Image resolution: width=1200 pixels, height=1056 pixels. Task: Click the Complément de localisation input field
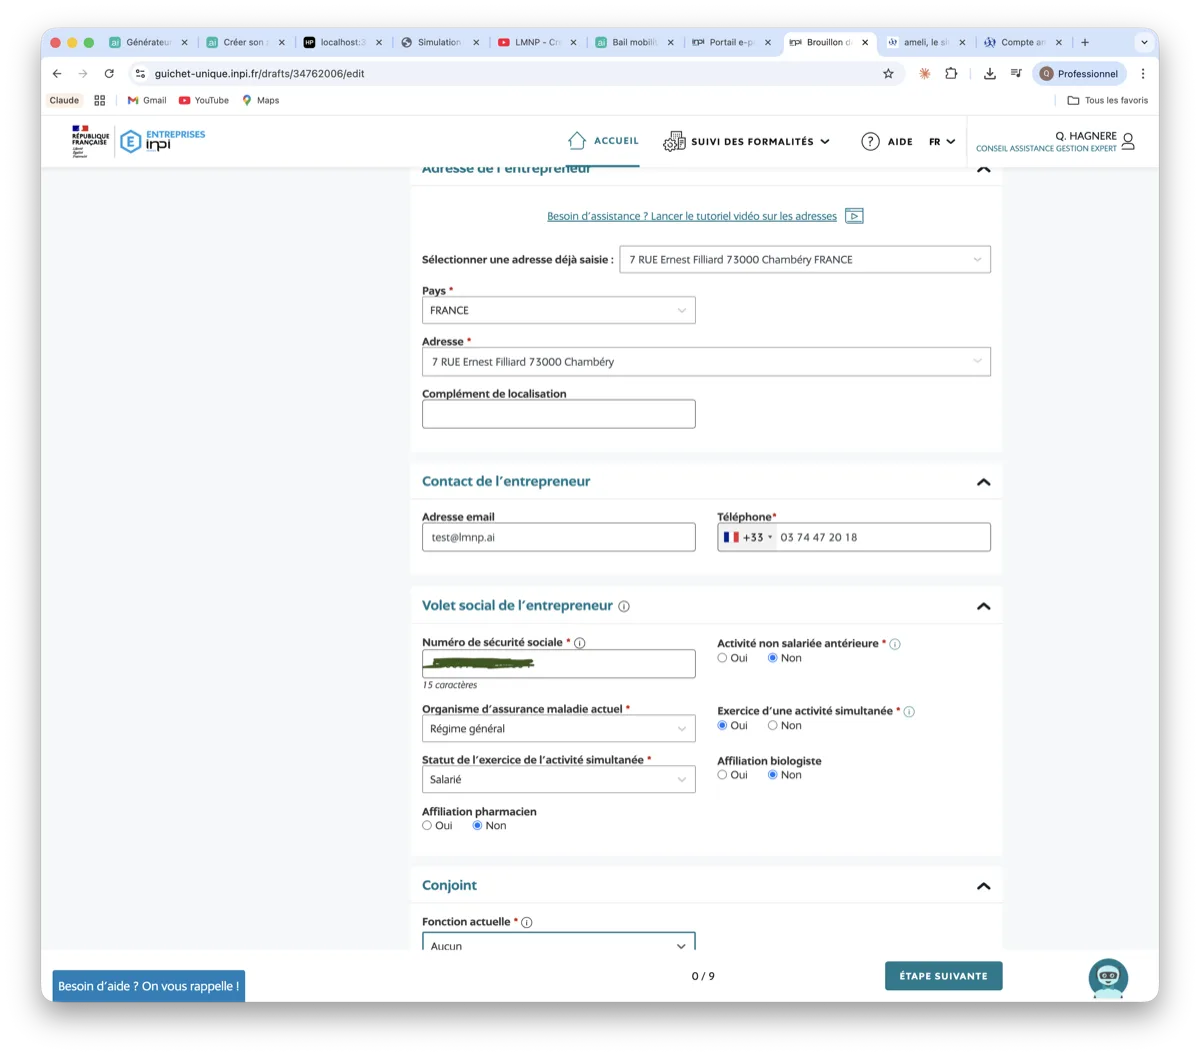(558, 414)
